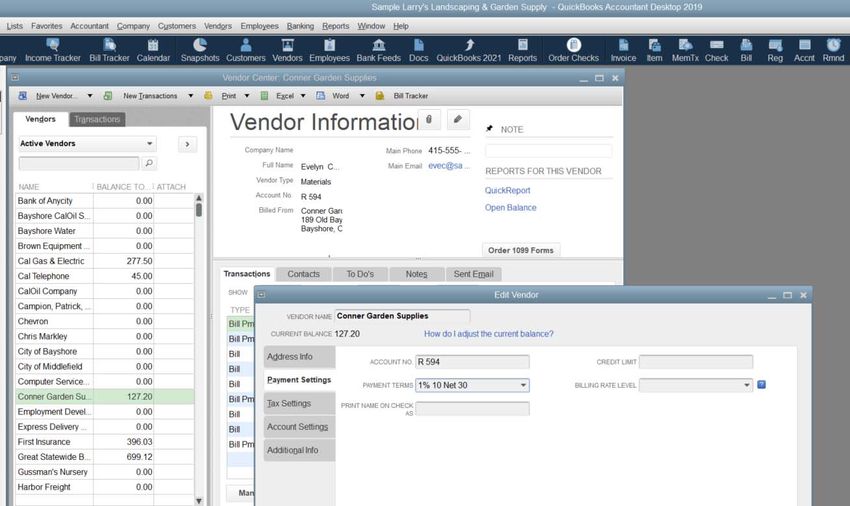
Task: Click in the vendor search field
Action: [79, 163]
